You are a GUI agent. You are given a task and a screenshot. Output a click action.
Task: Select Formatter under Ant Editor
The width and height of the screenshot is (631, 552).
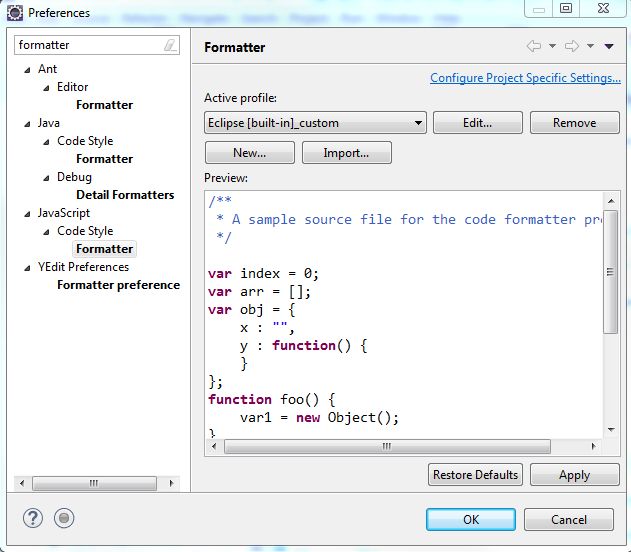(x=105, y=105)
